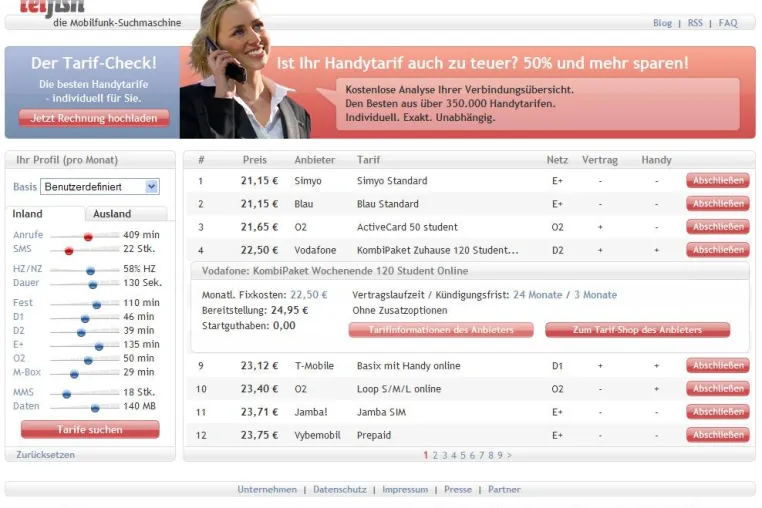The height and width of the screenshot is (508, 762).
Task: Click the D1 minutes slider handle
Action: pyautogui.click(x=85, y=319)
